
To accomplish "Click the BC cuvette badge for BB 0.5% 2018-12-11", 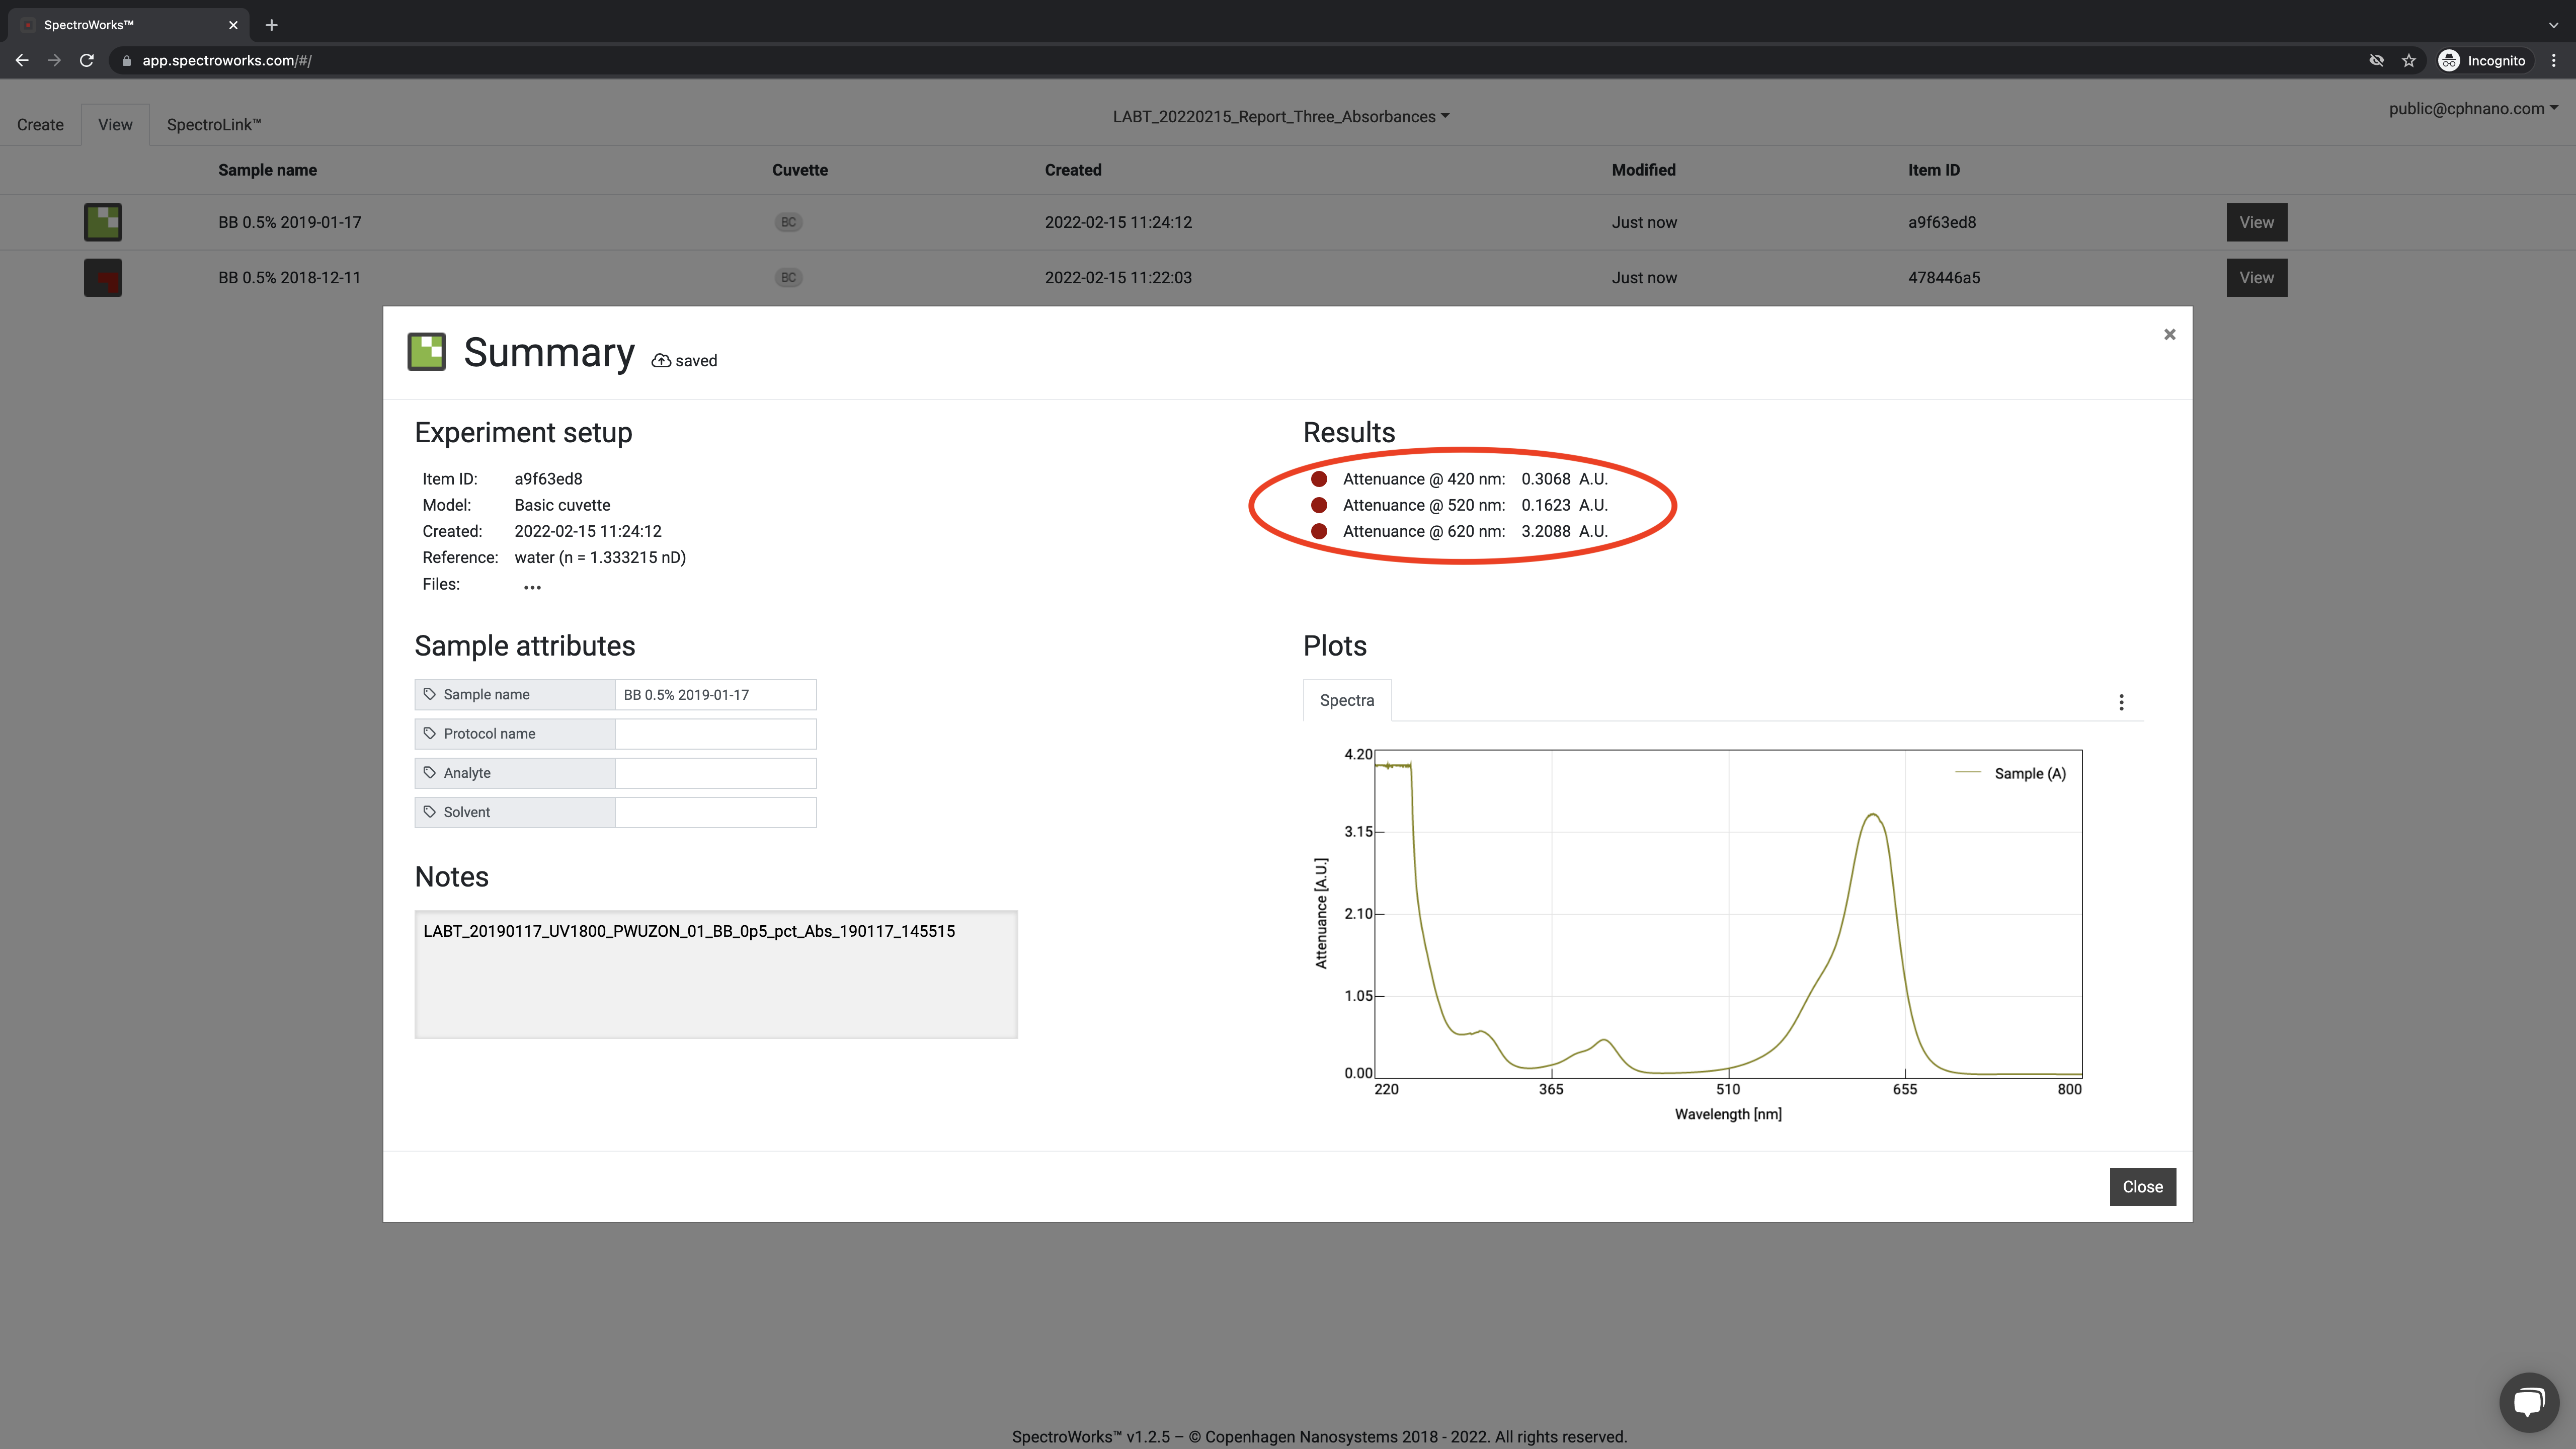I will [x=788, y=278].
